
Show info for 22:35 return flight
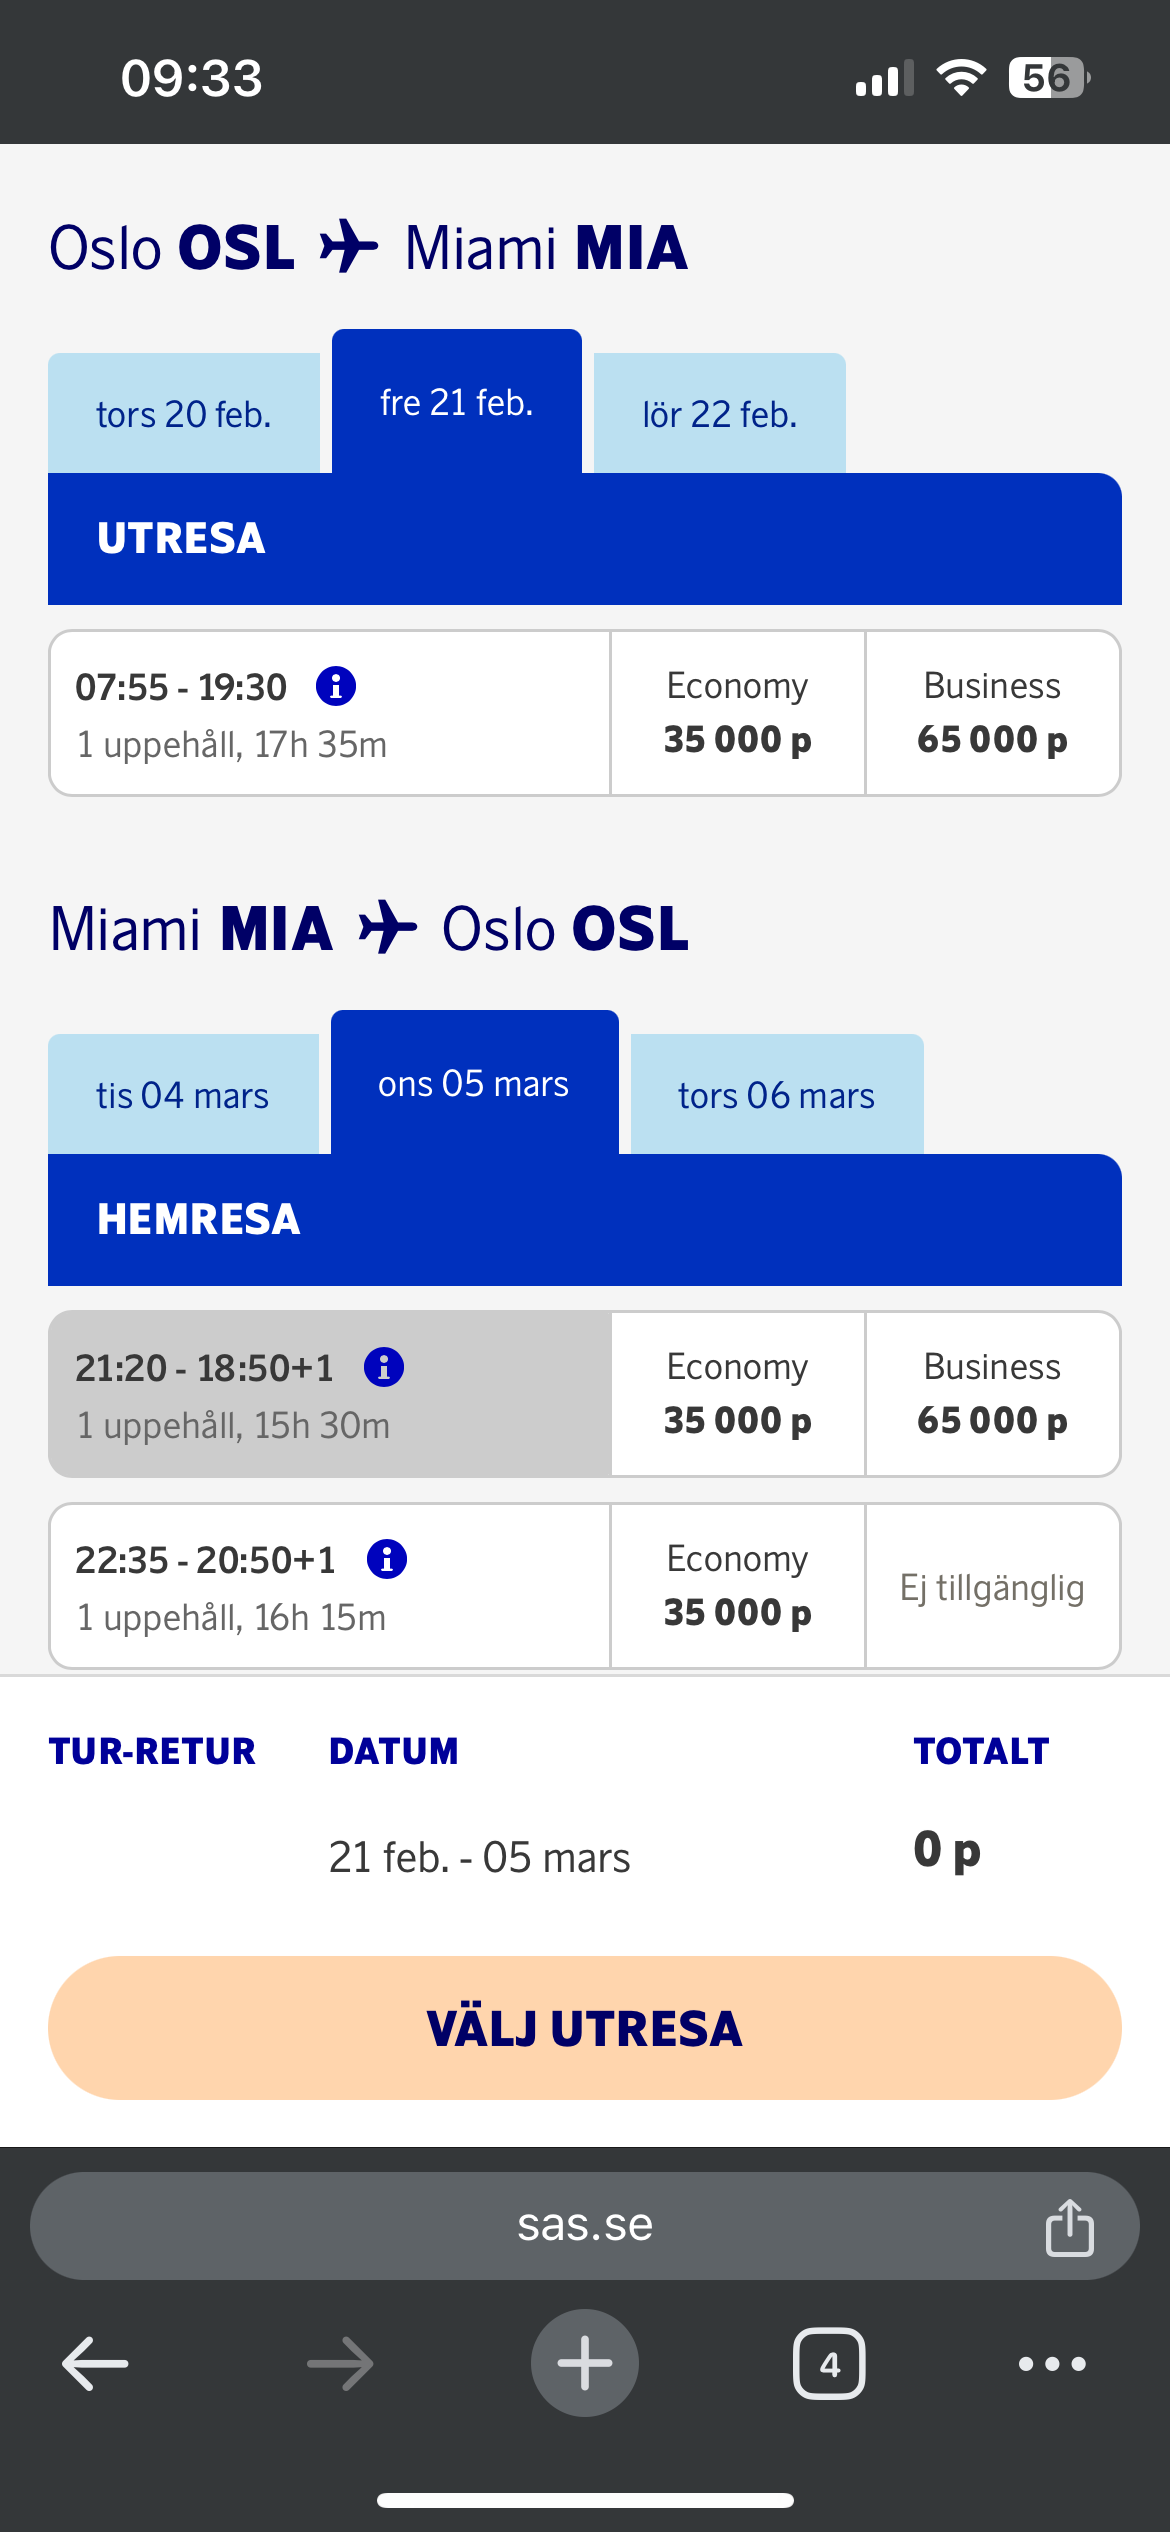[x=387, y=1559]
